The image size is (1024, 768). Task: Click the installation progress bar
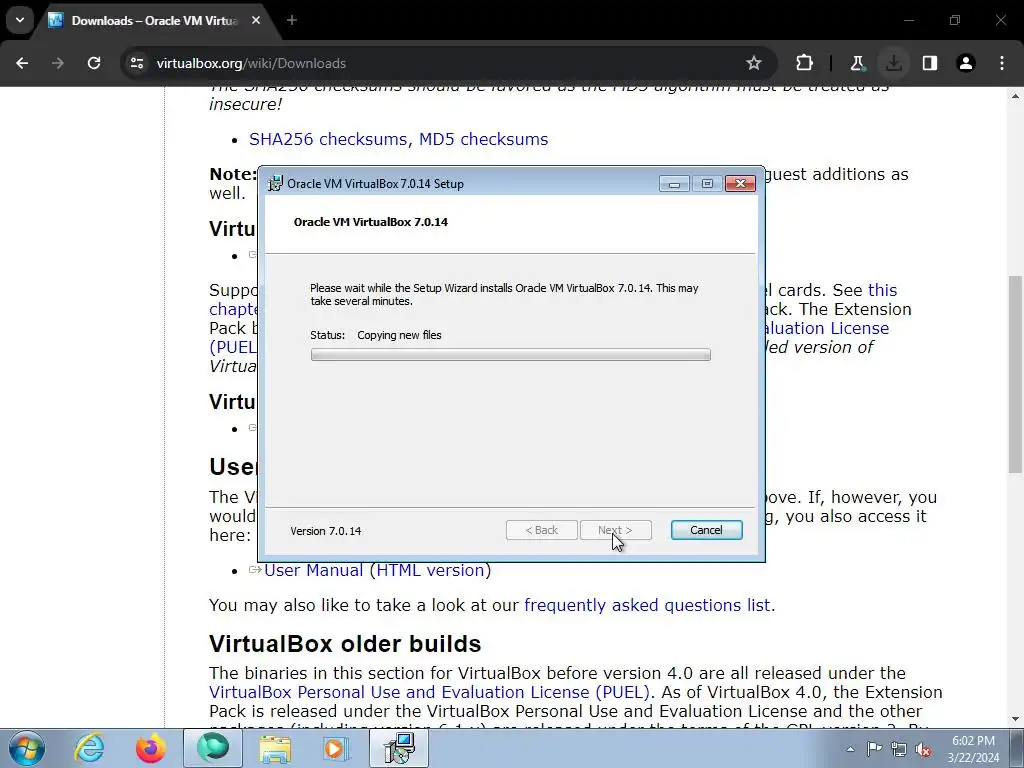click(511, 355)
